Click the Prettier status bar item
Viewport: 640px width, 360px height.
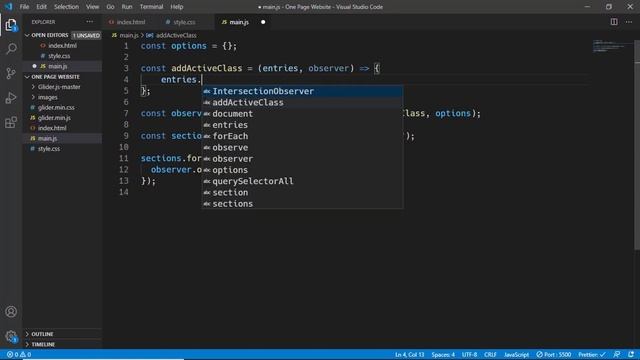point(591,355)
